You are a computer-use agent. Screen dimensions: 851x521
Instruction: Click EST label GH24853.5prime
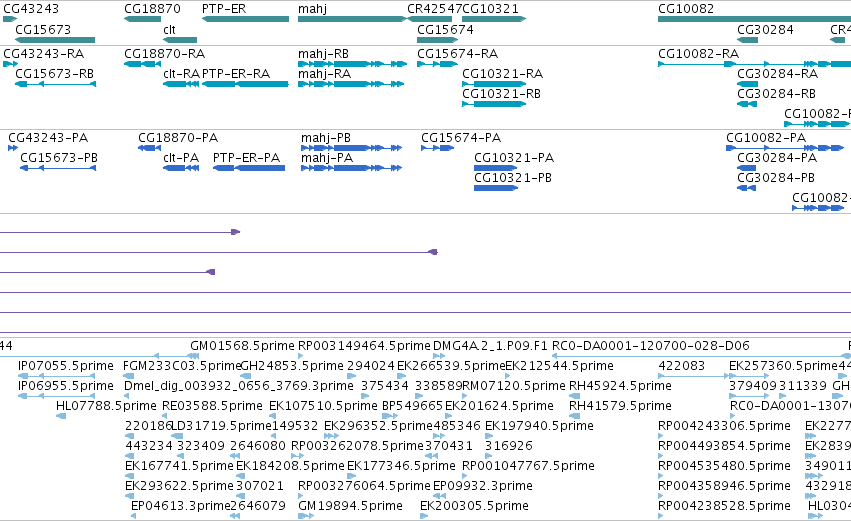coord(292,366)
